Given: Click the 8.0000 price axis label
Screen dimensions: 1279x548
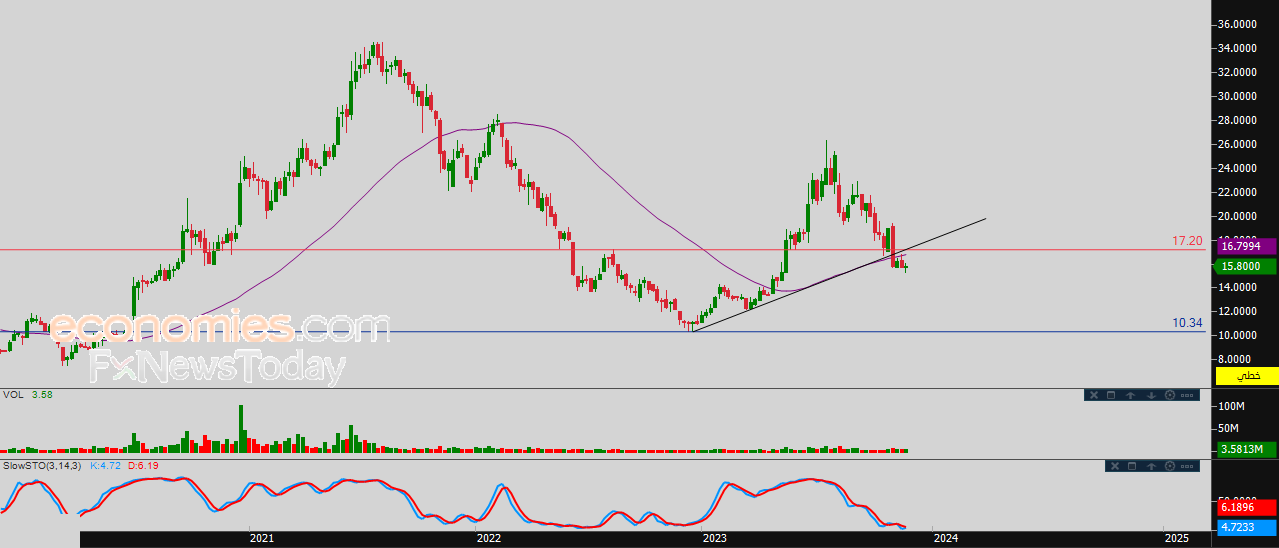Looking at the screenshot, I should [1238, 360].
